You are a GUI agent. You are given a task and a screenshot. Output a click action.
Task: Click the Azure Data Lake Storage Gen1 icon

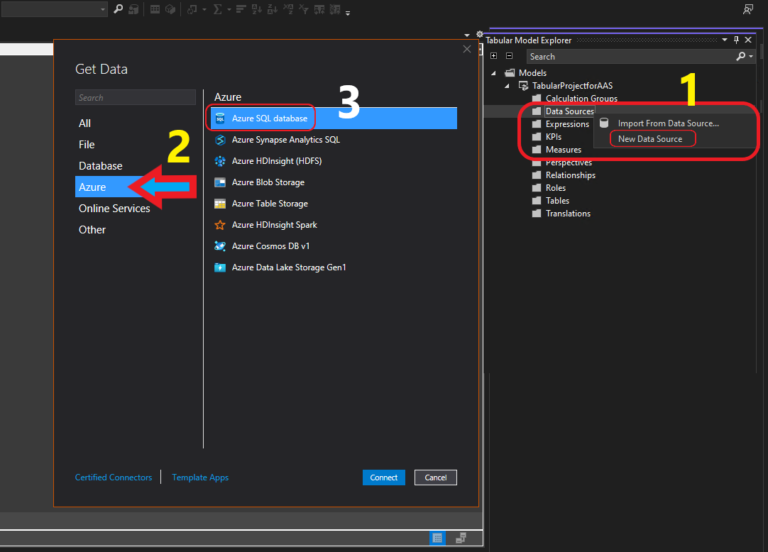(x=220, y=267)
